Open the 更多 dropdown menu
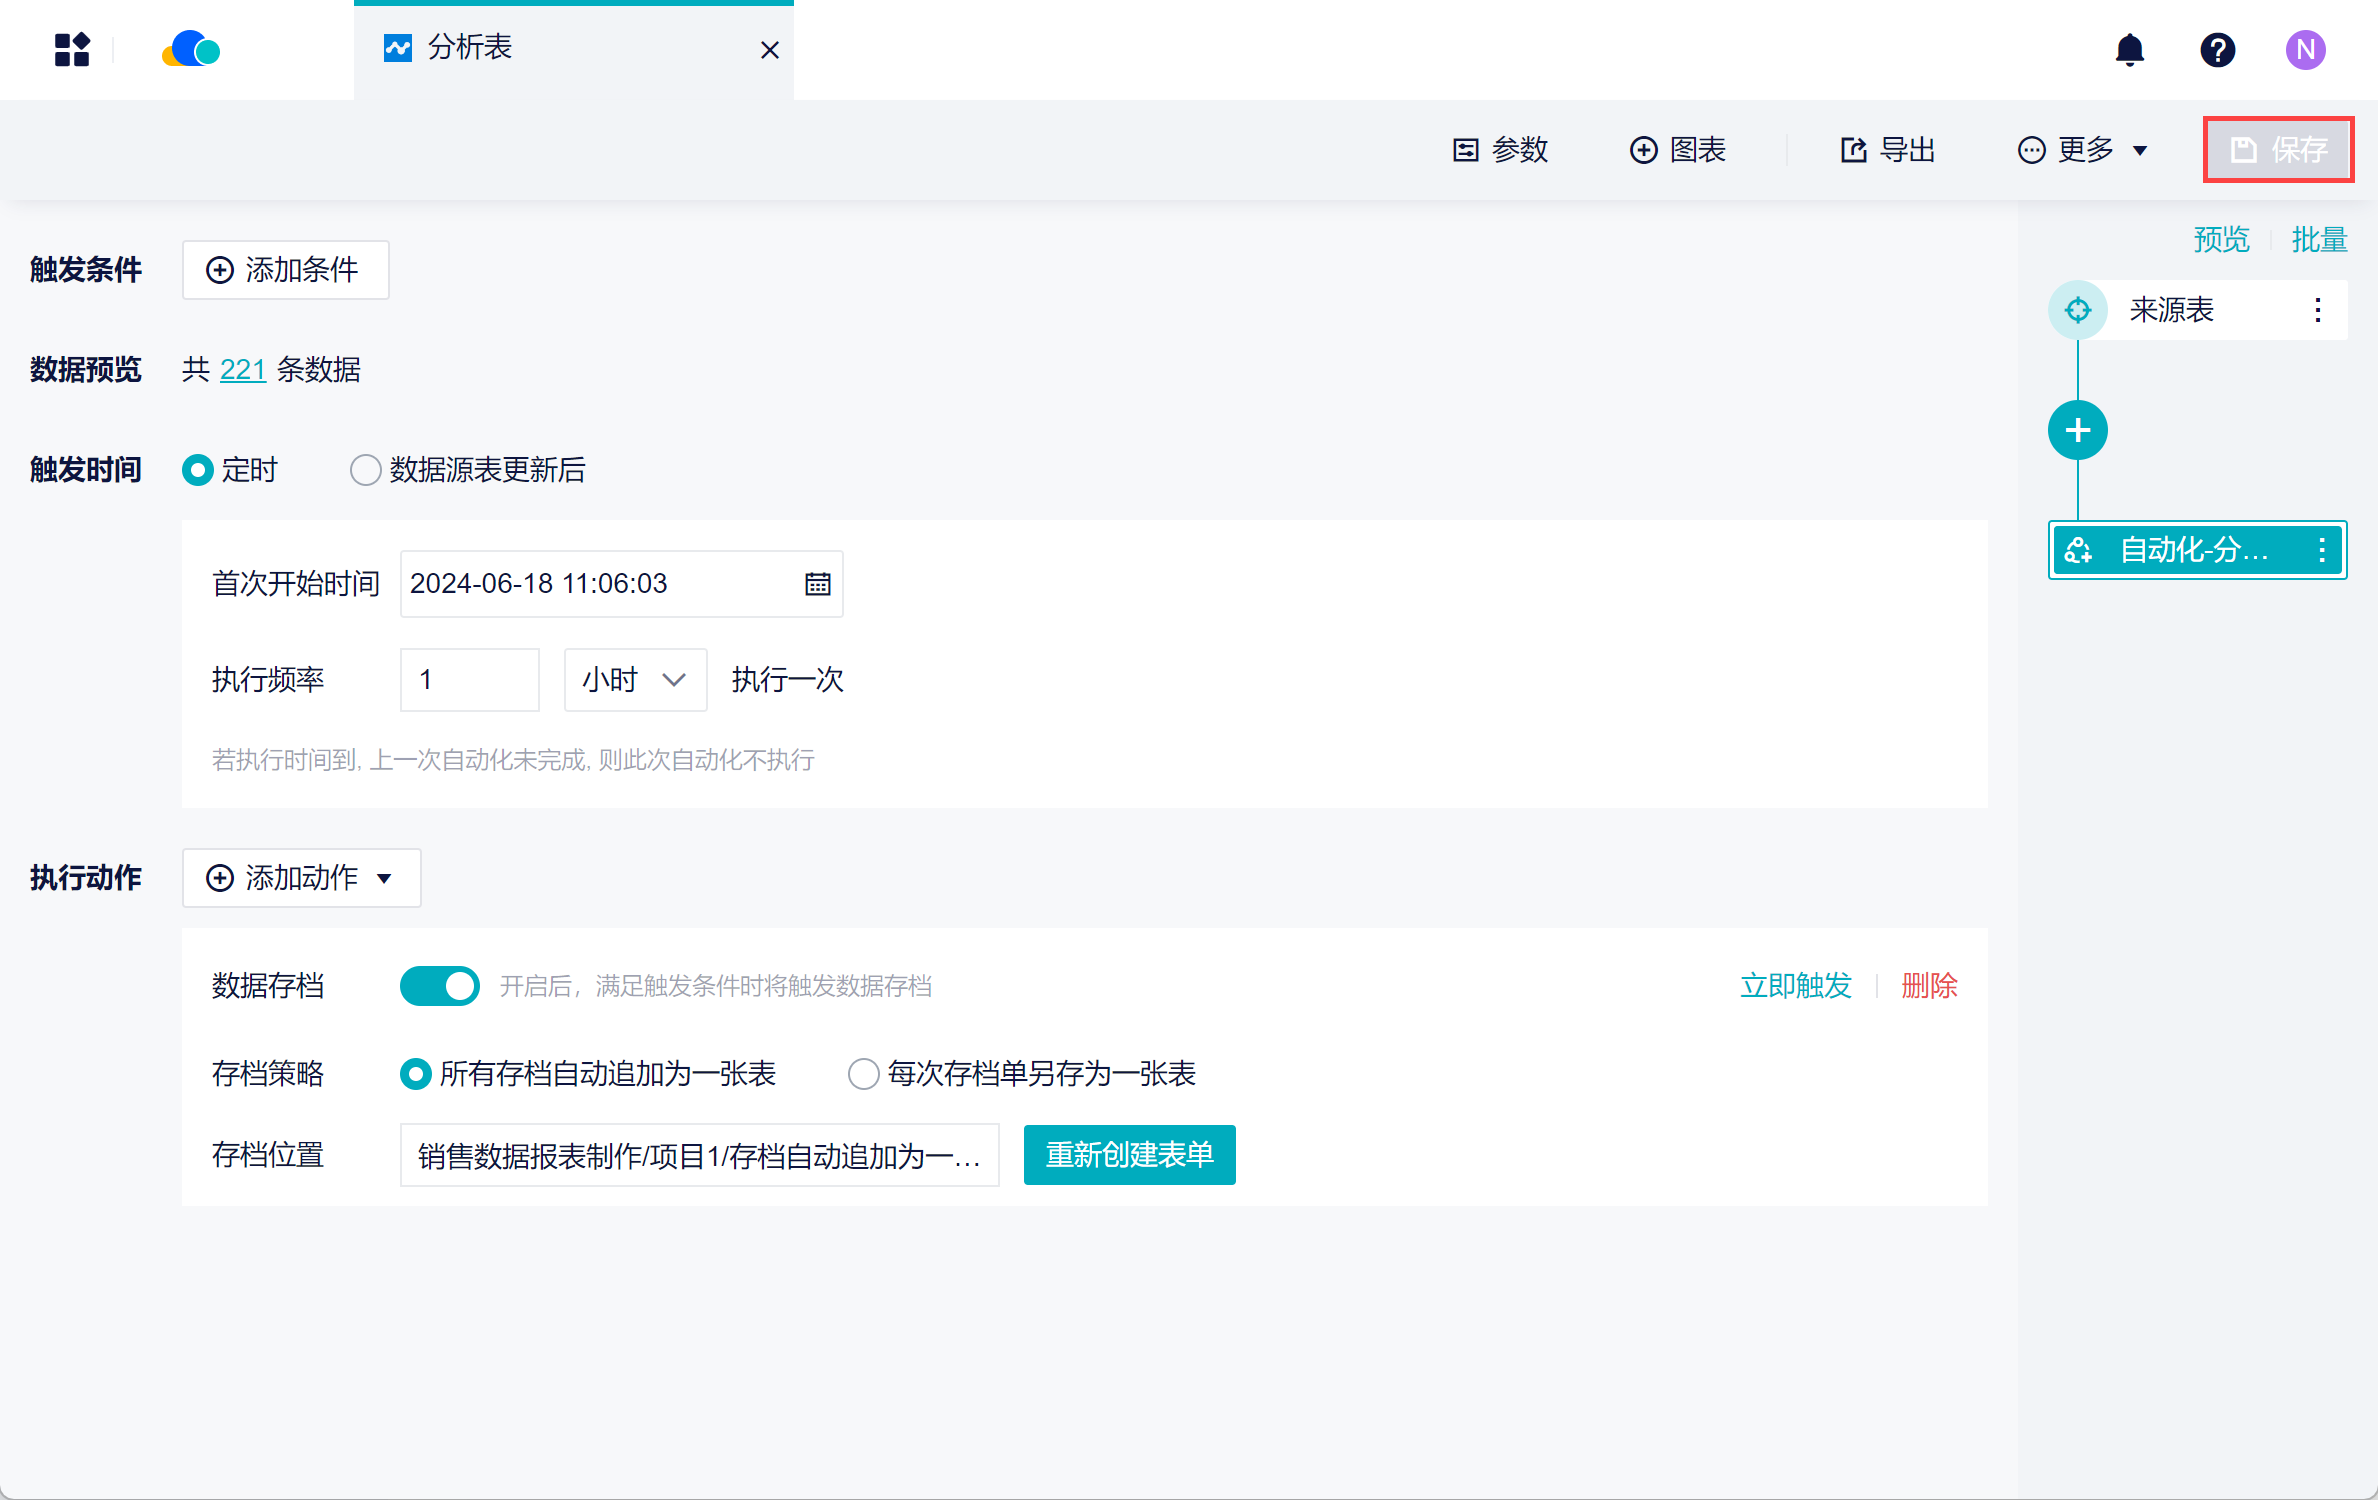 2083,150
